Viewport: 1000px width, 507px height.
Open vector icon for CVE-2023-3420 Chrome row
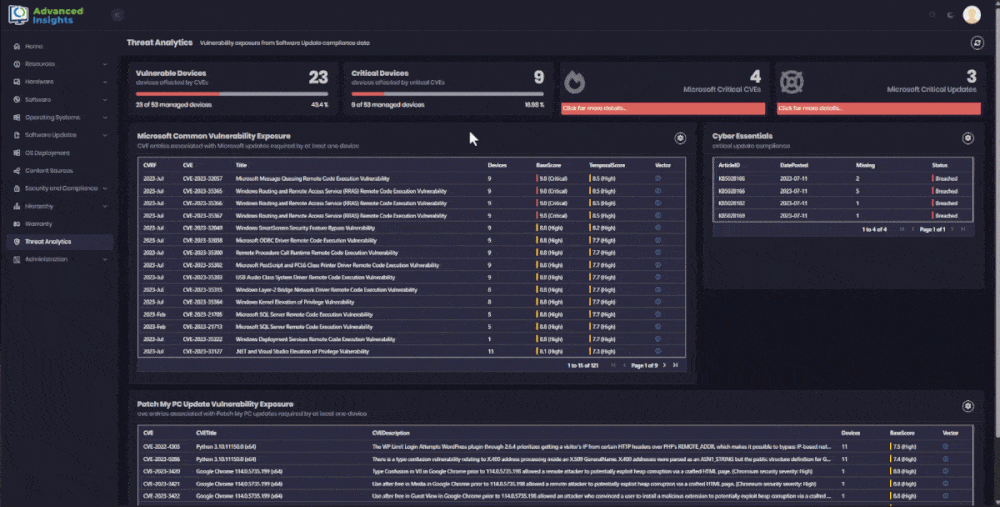pos(945,471)
